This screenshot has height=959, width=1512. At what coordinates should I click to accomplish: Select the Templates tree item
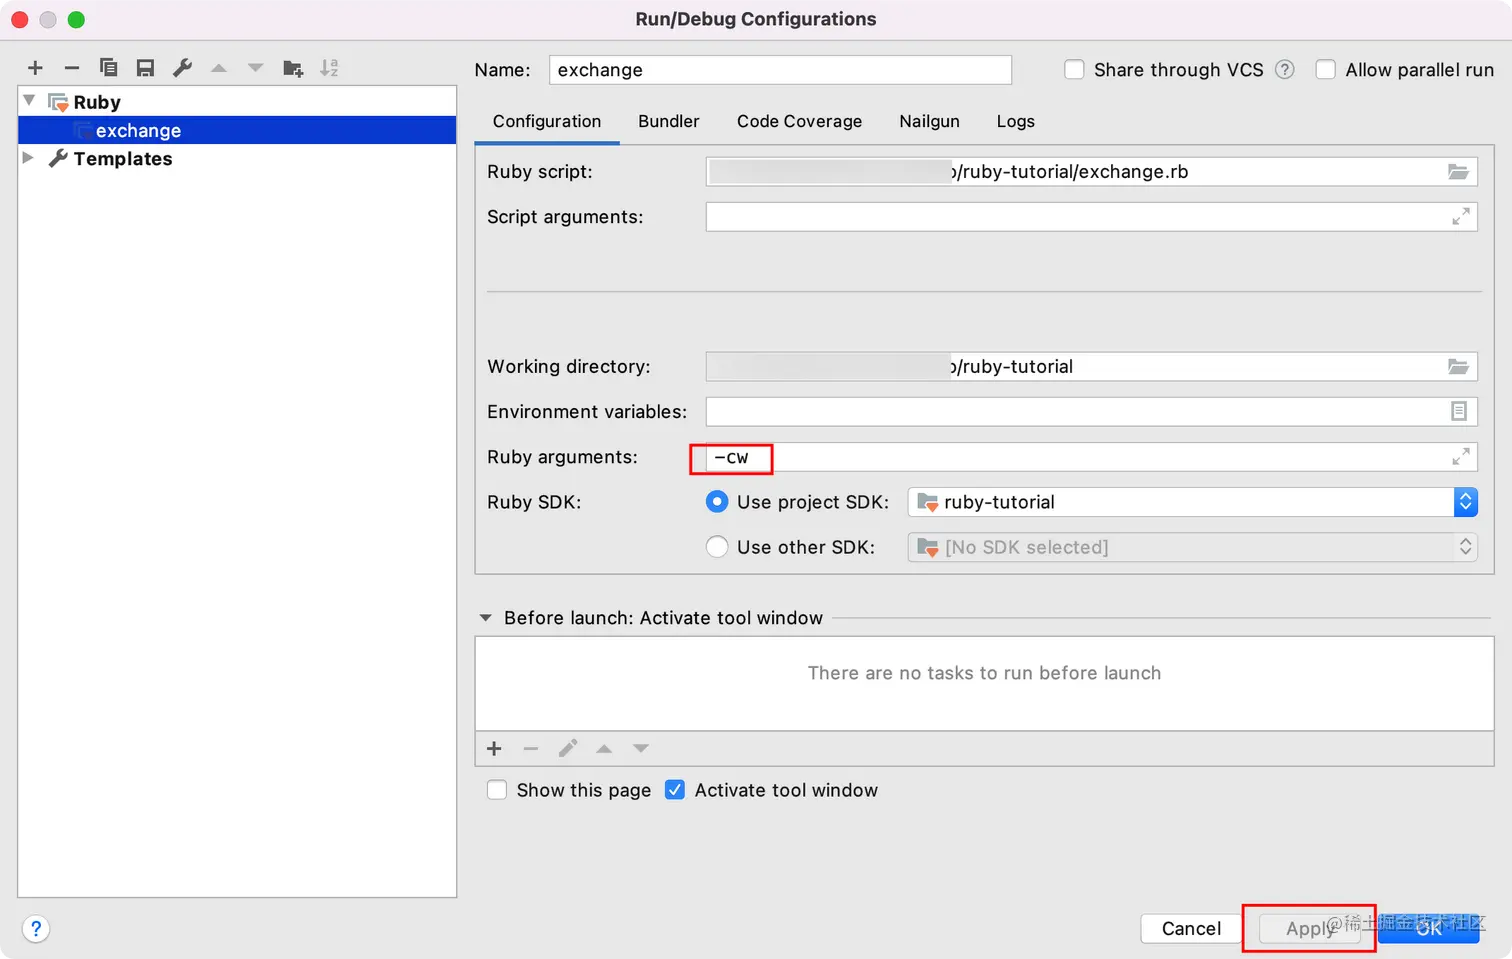click(x=123, y=159)
